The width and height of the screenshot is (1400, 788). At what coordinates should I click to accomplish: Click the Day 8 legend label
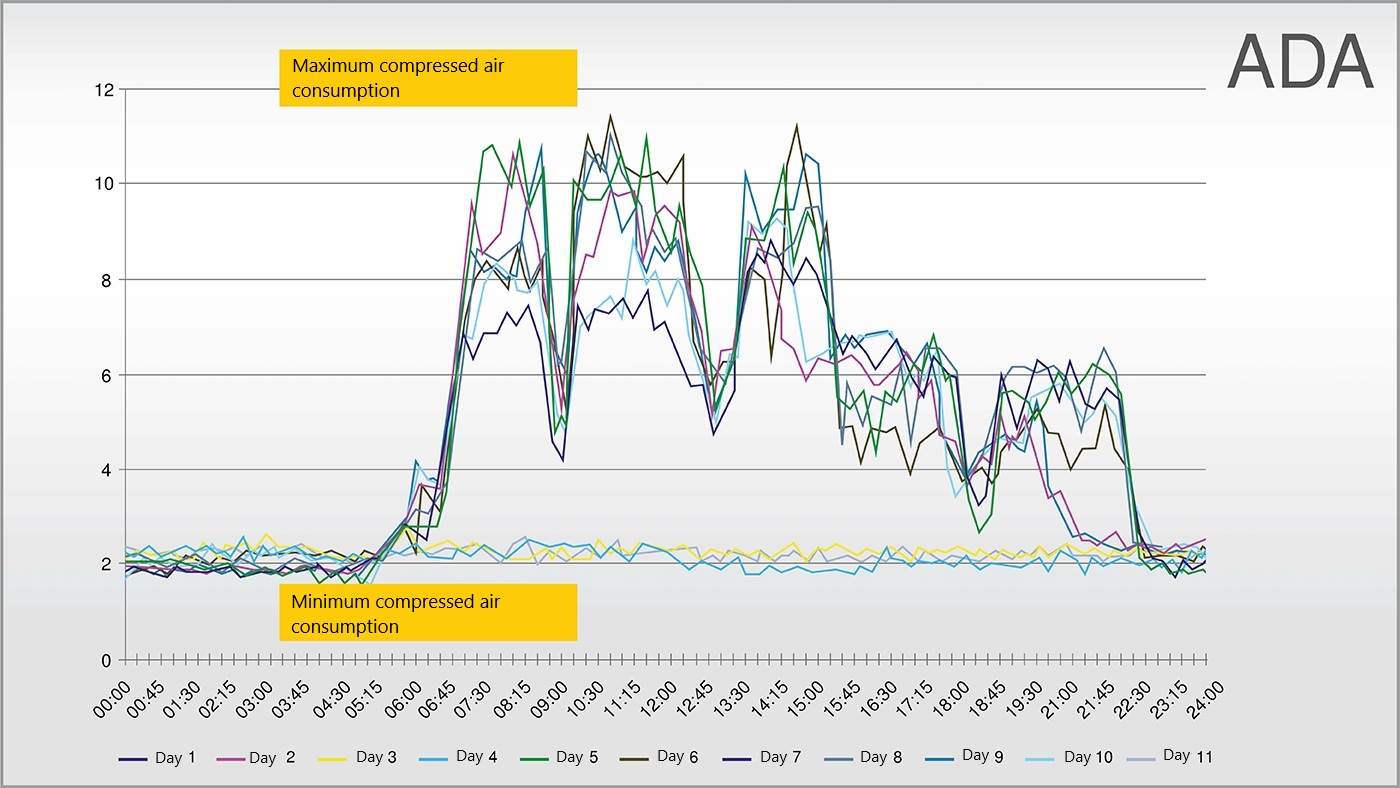(880, 758)
